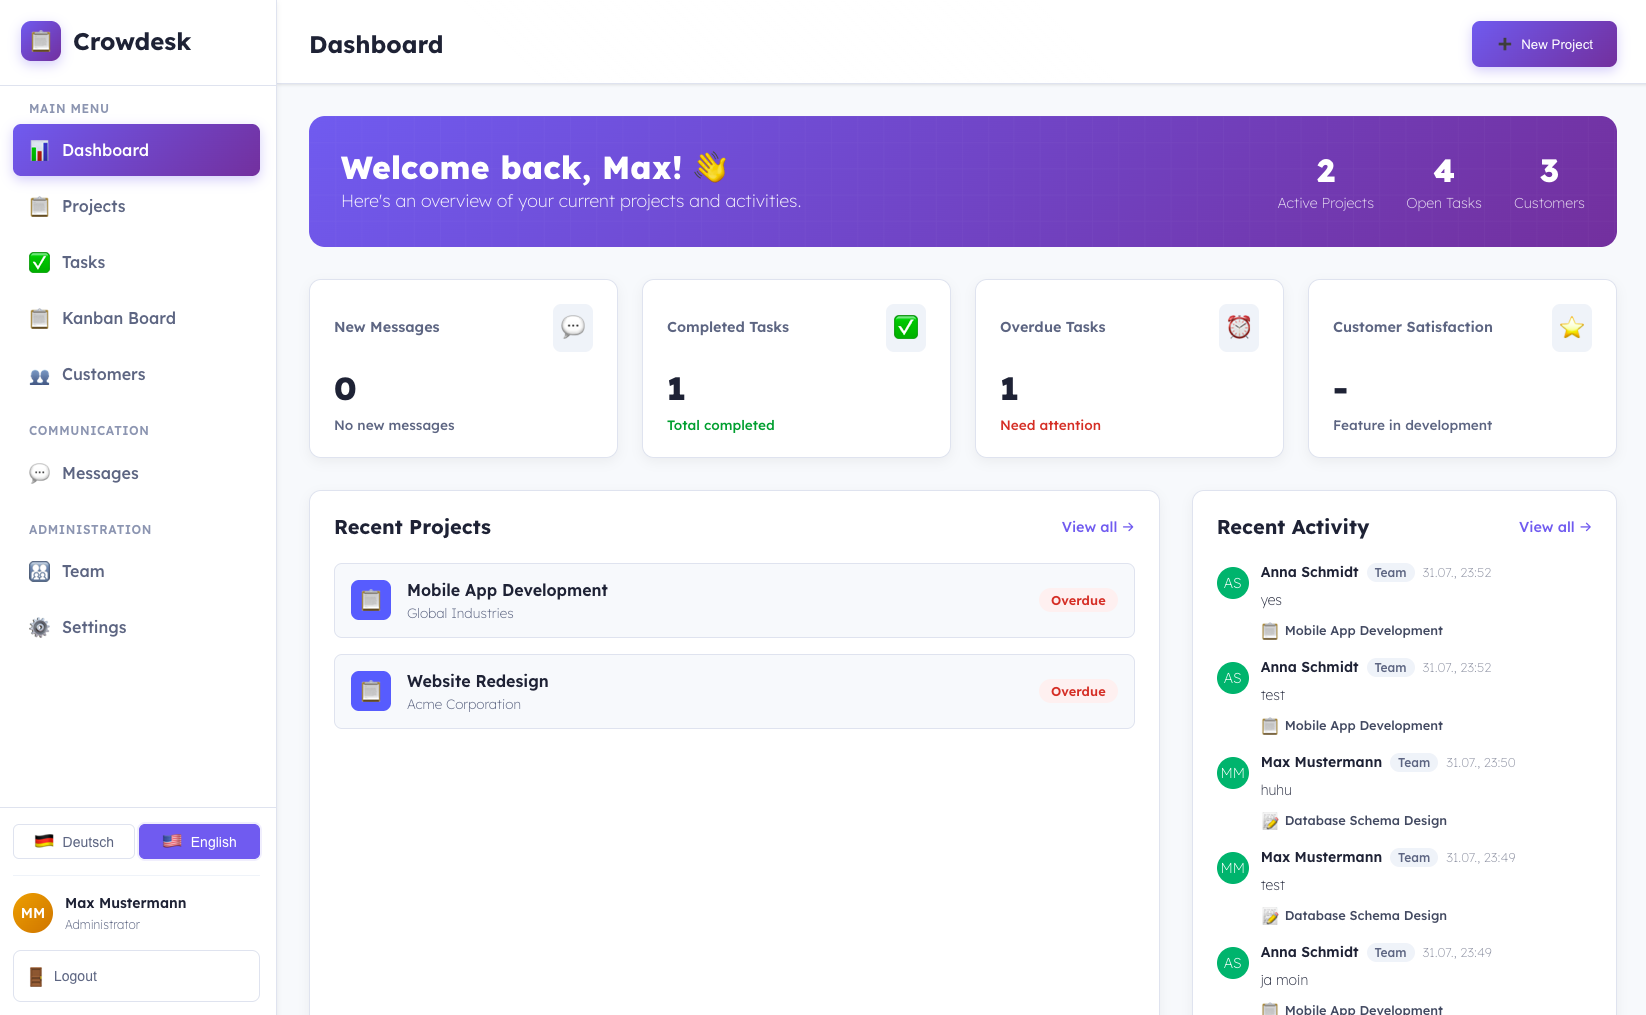Click the Overdue Tasks alarm clock icon
This screenshot has height=1015, width=1646.
tap(1238, 327)
